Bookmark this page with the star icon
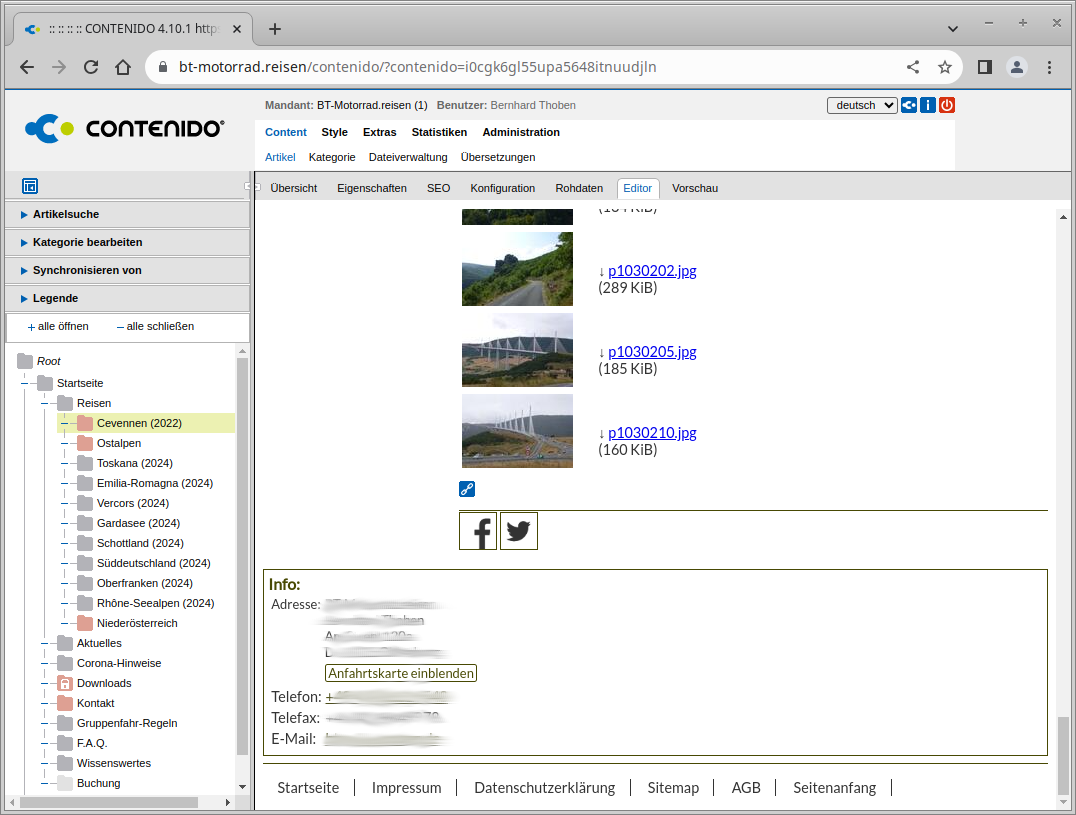 pos(944,67)
